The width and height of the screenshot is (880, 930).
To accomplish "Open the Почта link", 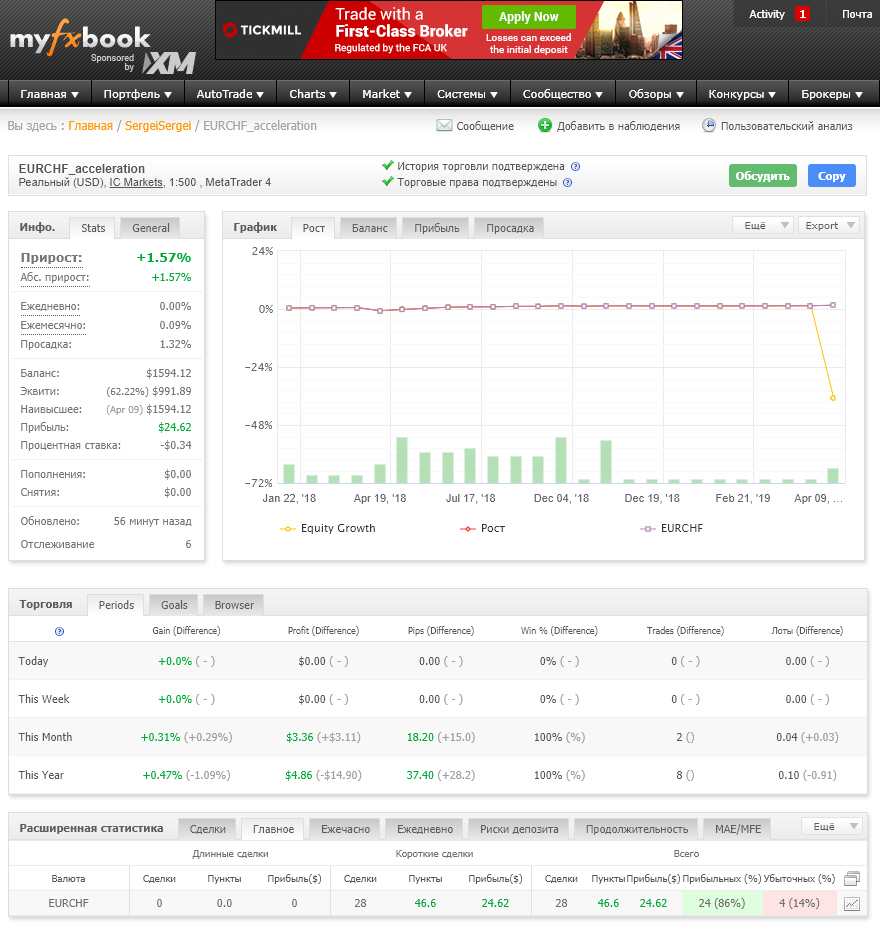I will [856, 14].
